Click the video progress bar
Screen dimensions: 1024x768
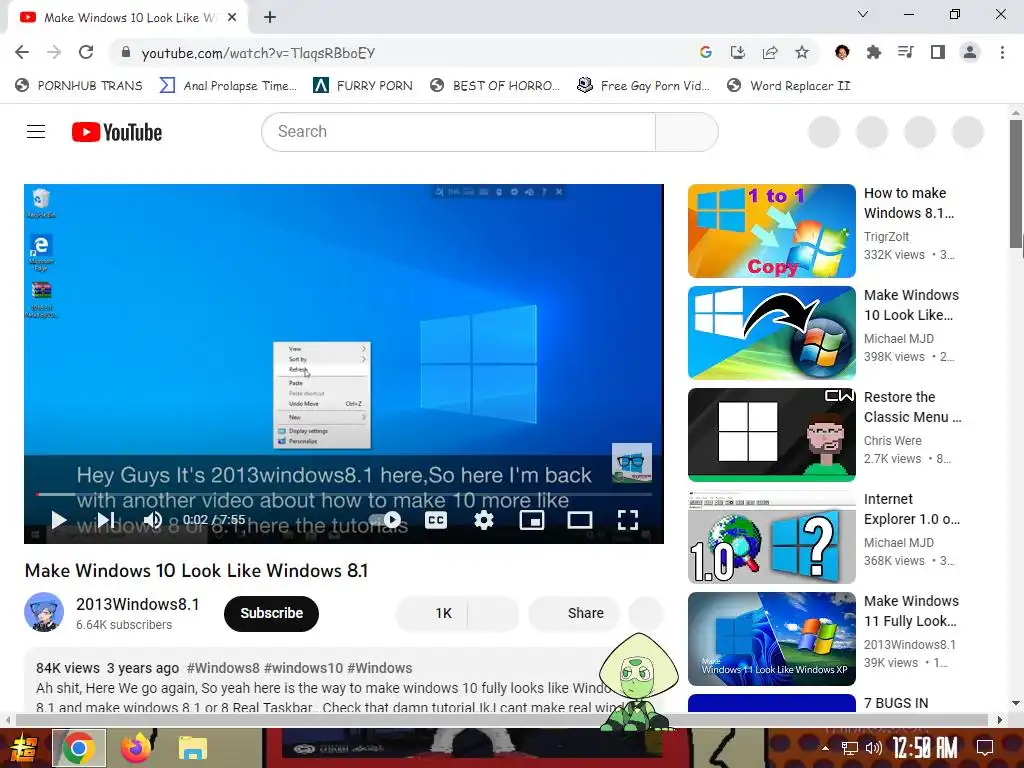click(344, 494)
